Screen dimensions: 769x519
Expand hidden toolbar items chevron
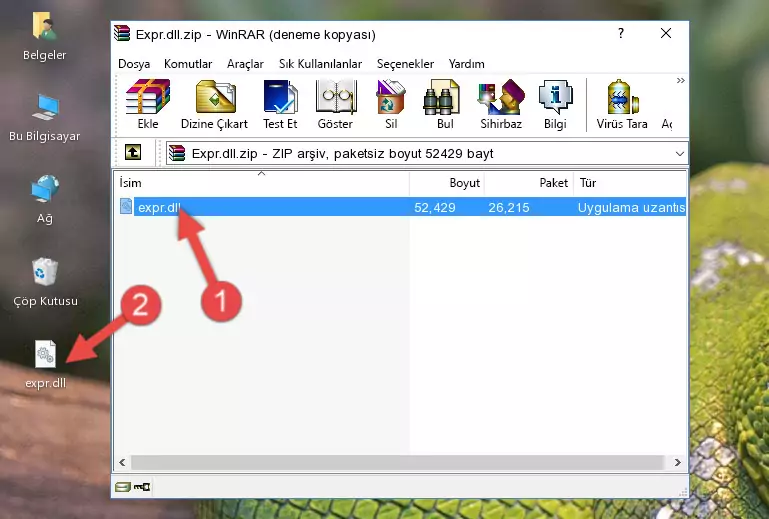680,80
